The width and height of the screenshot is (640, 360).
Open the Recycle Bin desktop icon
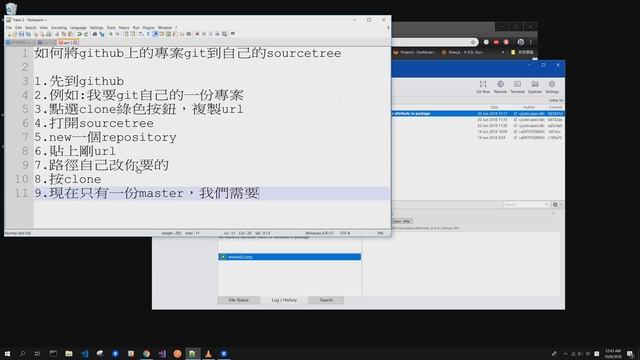[11, 8]
